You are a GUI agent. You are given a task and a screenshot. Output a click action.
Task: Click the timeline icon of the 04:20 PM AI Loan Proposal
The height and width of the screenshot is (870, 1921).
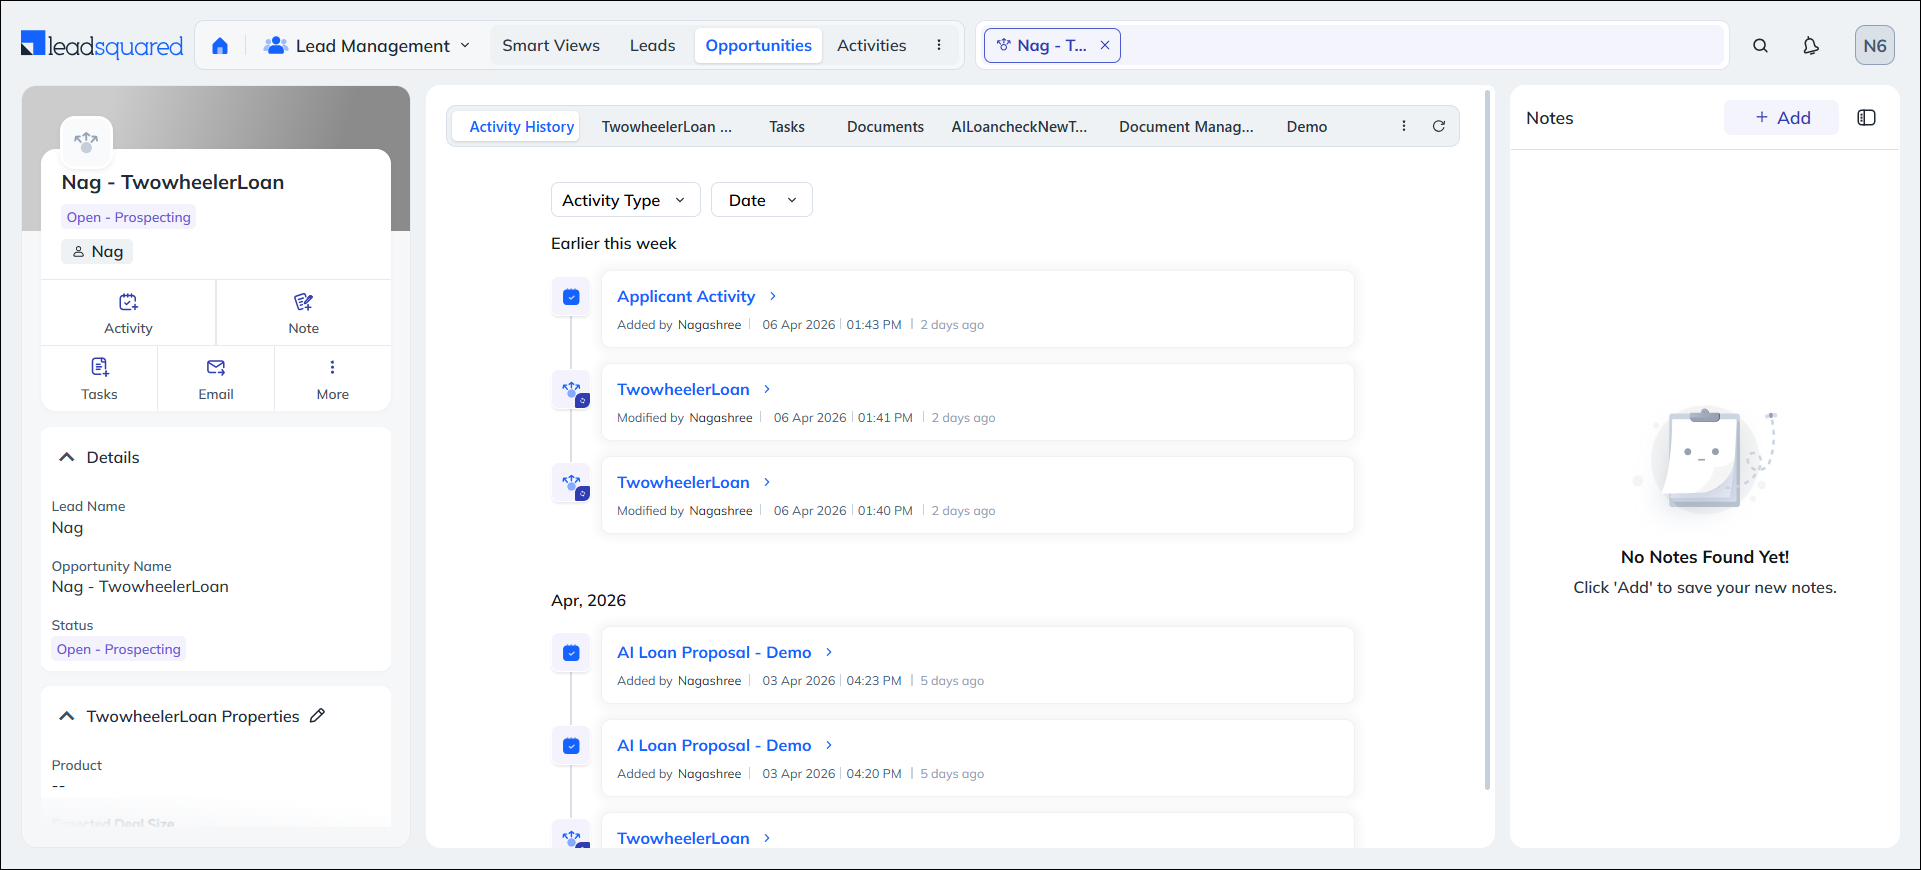point(571,746)
